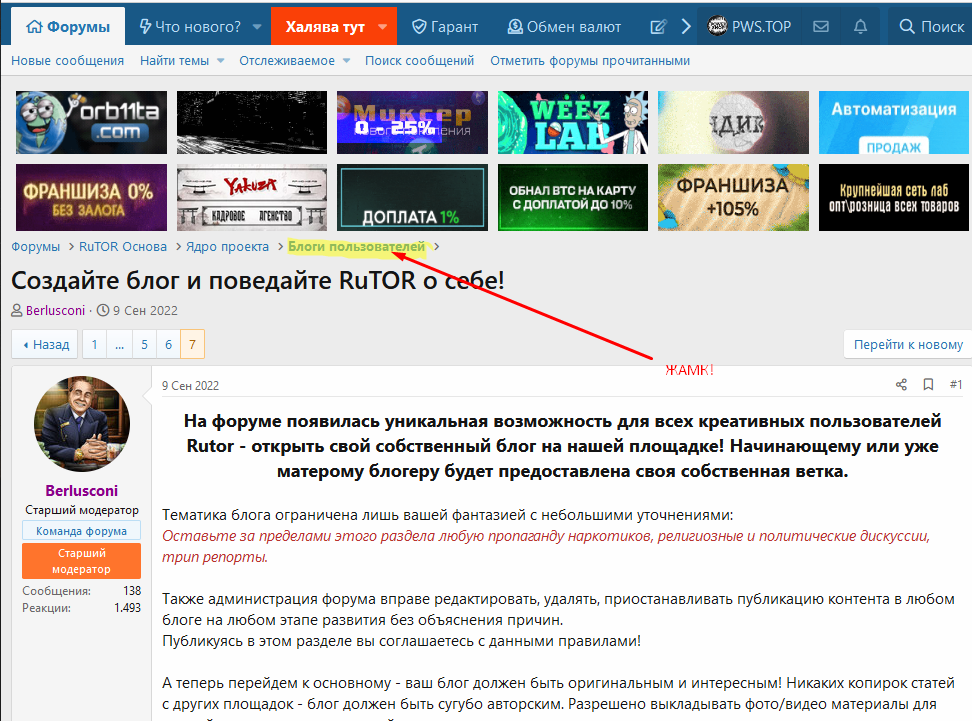Click the Назад pagination button
Image resolution: width=972 pixels, height=721 pixels.
point(45,345)
